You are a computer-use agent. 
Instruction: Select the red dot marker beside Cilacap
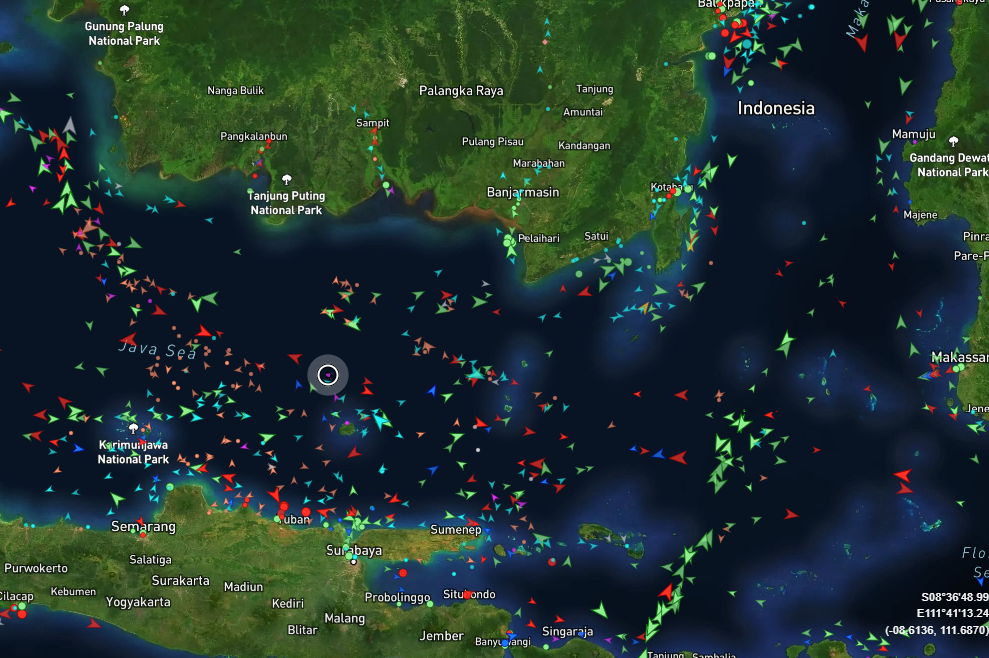point(21,613)
